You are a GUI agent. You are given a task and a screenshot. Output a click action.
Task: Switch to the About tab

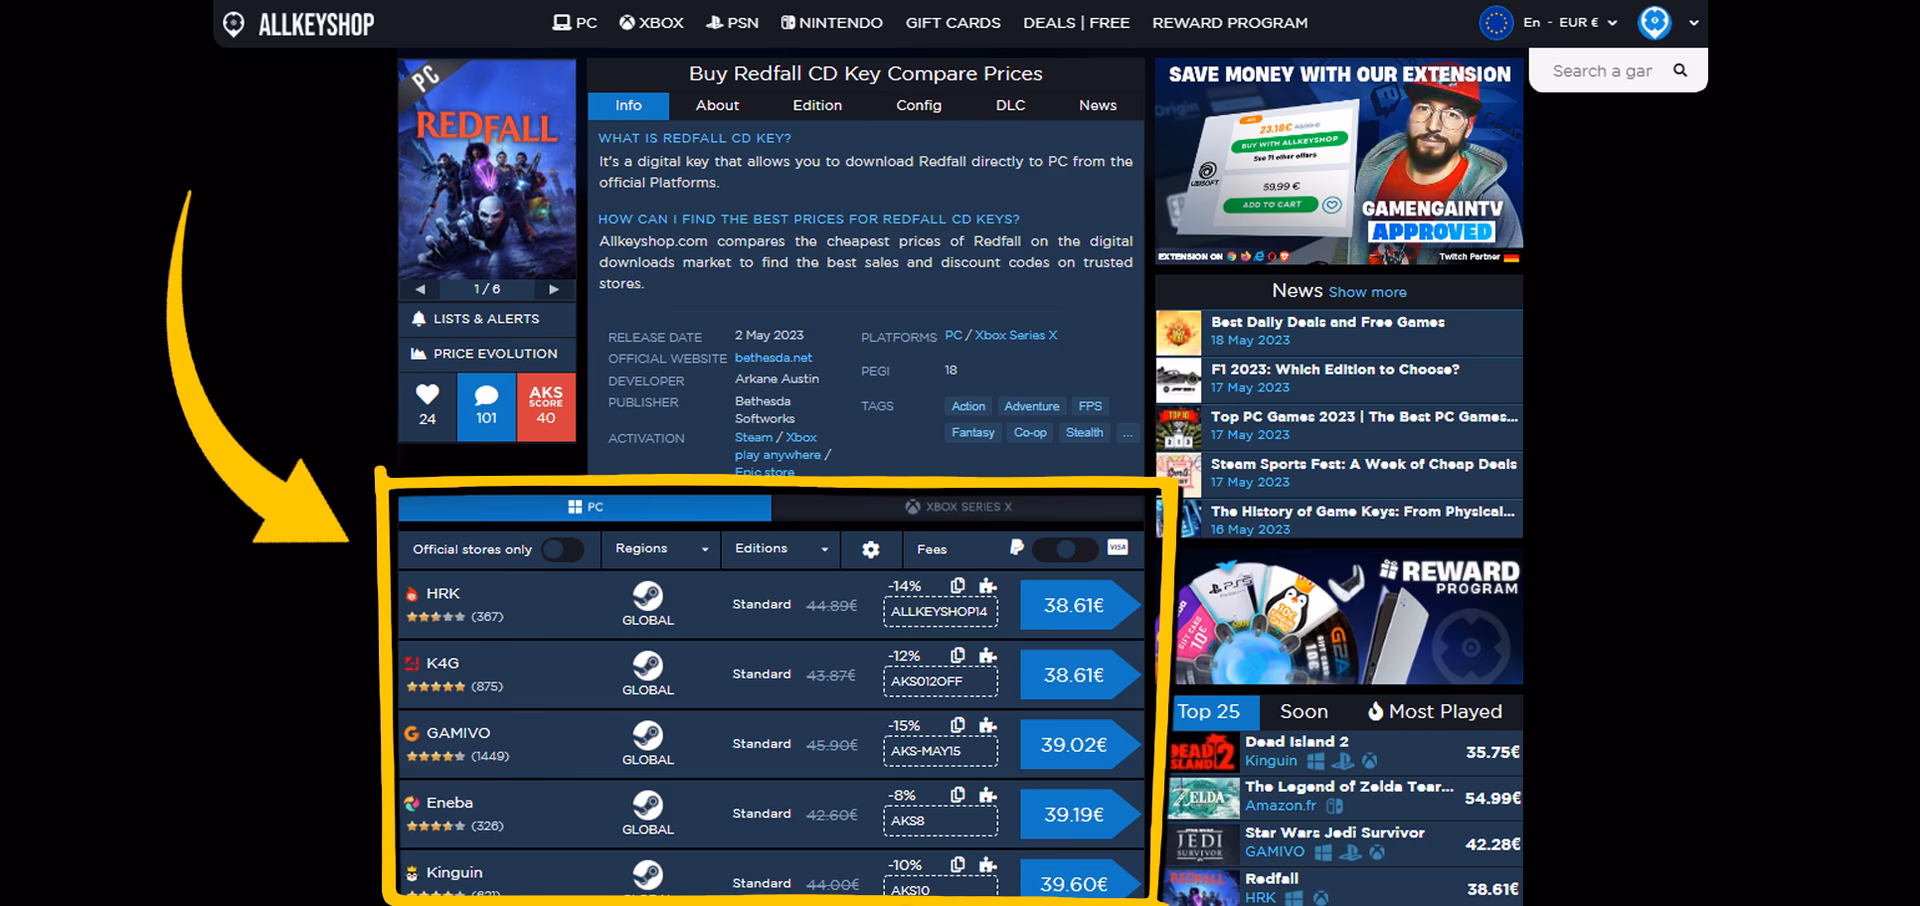717,106
